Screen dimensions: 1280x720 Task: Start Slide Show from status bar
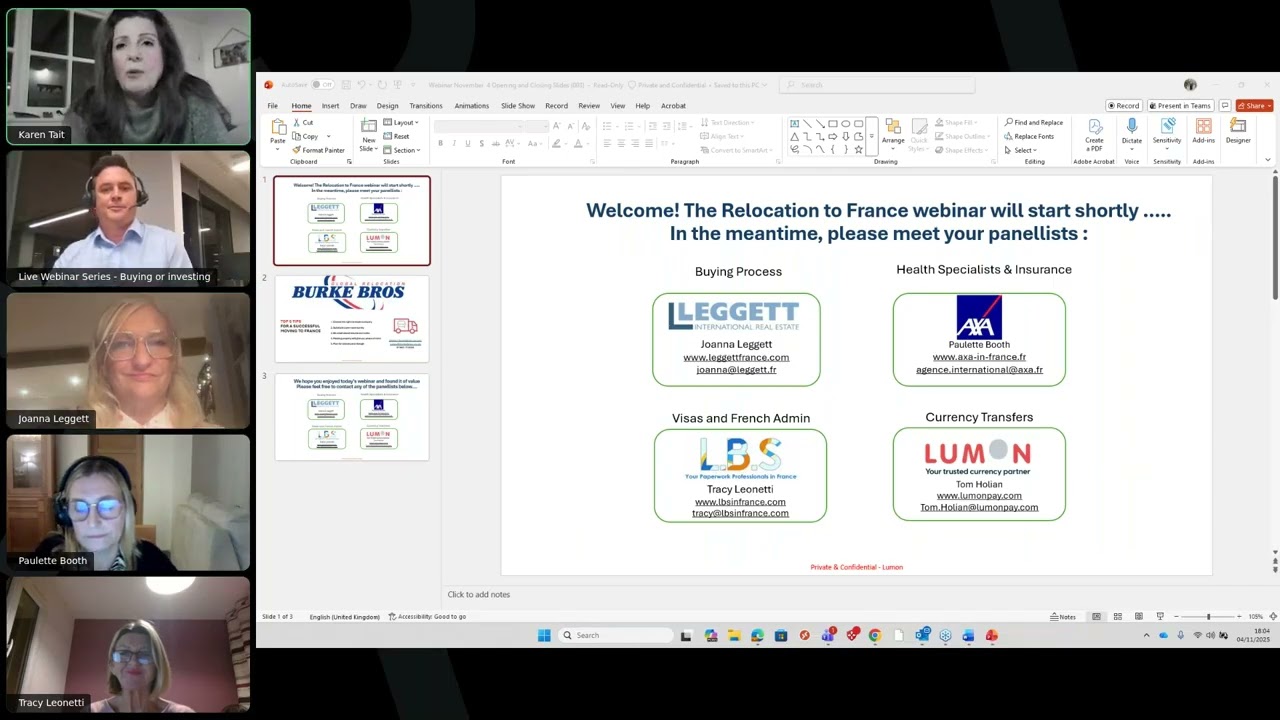pos(1160,617)
